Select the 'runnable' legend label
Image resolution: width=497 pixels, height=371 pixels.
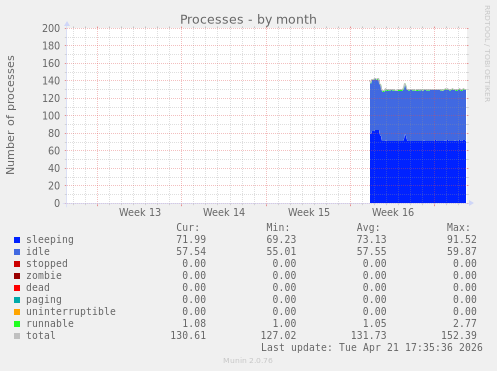coord(50,323)
